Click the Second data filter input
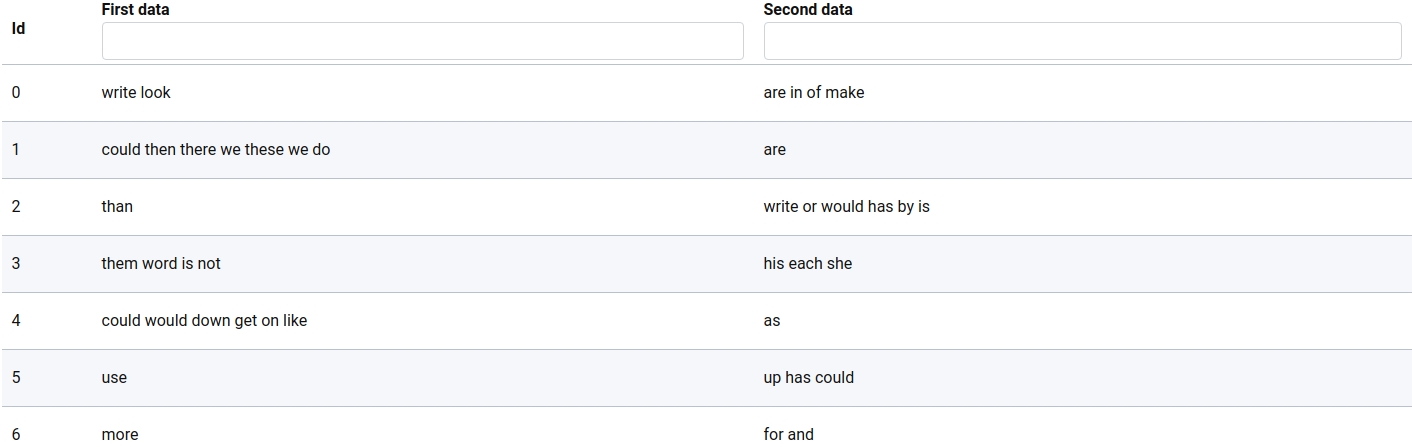 point(1082,41)
